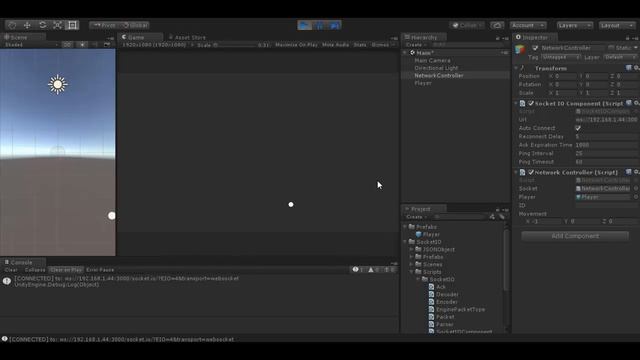This screenshot has height=360, width=640.
Task: Select the Rotate tool in toolbar
Action: 42,25
